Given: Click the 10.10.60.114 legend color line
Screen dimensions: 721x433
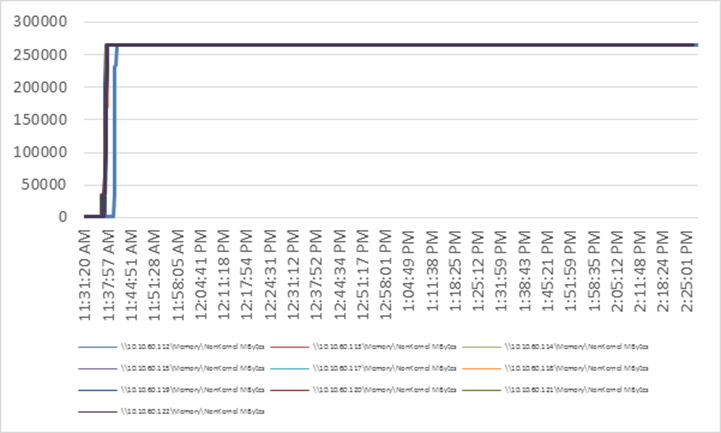Looking at the screenshot, I should tap(481, 347).
